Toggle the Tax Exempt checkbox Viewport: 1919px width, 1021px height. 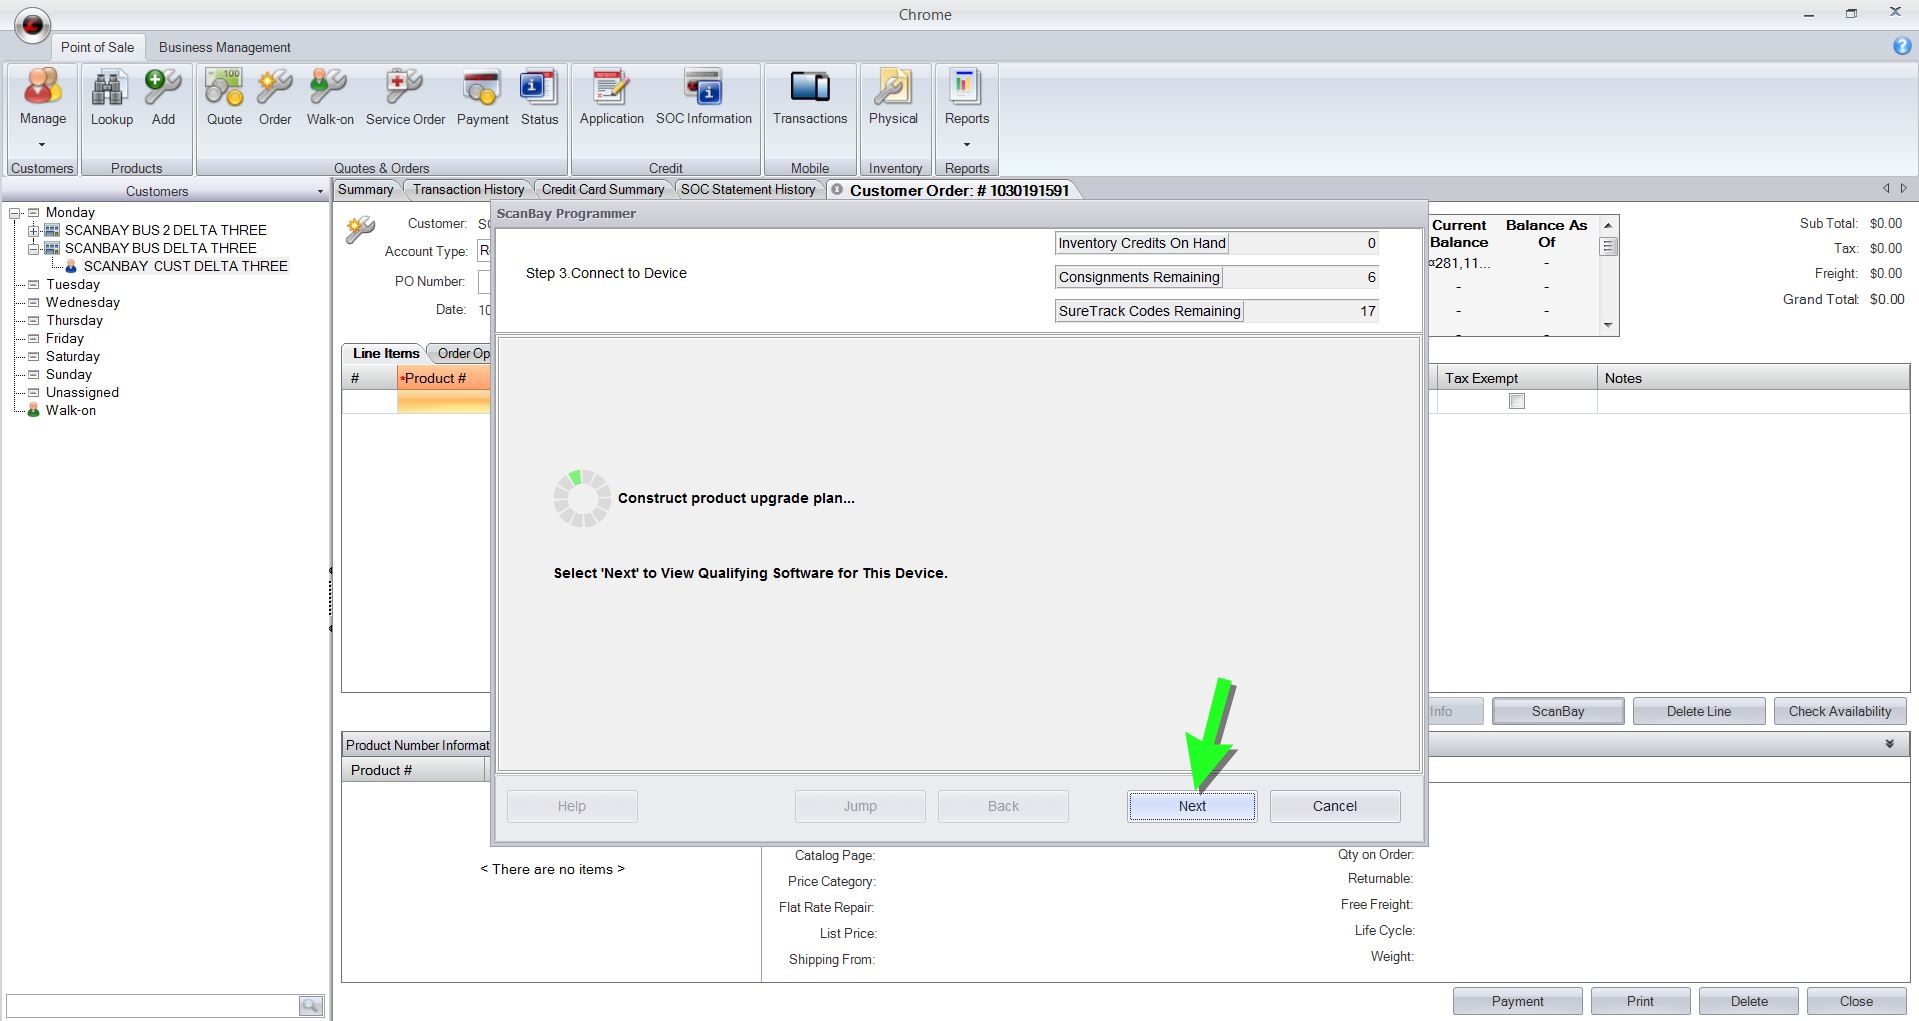point(1516,401)
